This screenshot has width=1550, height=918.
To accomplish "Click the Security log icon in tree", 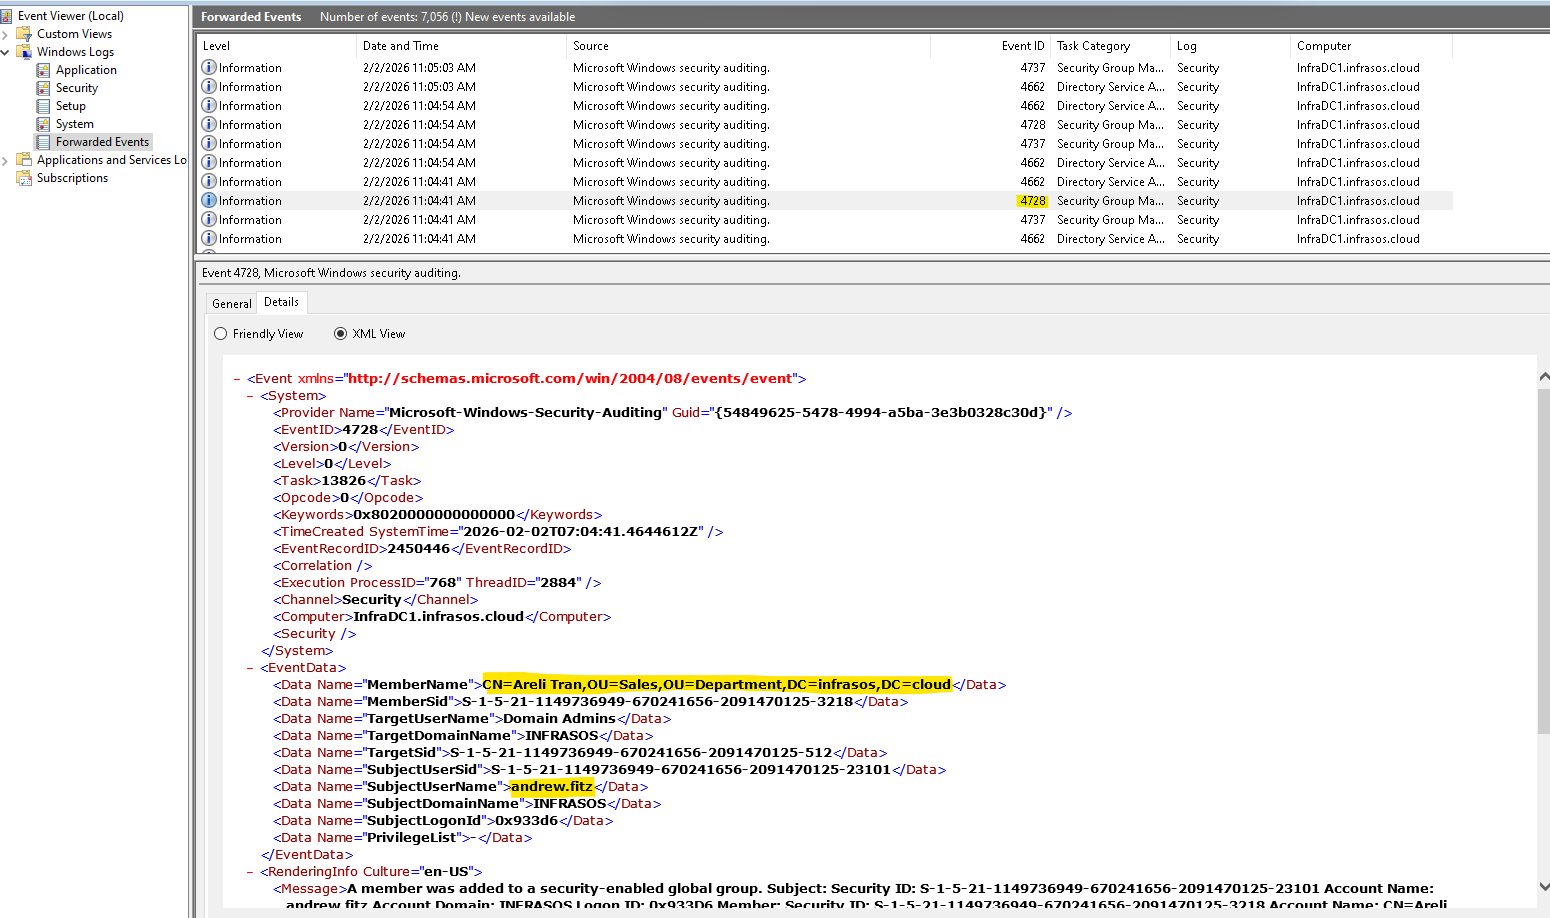I will 43,88.
